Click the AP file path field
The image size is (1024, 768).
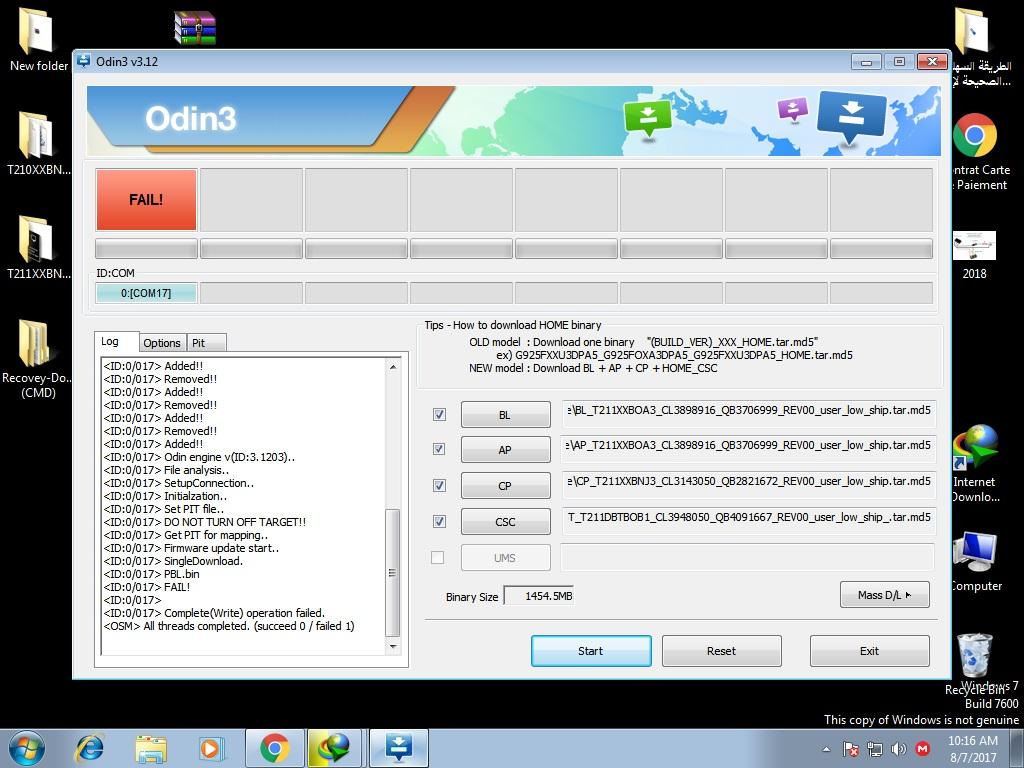[748, 449]
